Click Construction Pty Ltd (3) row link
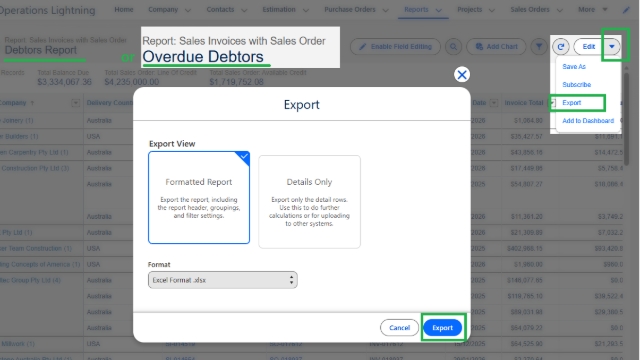This screenshot has height=360, width=640. click(35, 168)
